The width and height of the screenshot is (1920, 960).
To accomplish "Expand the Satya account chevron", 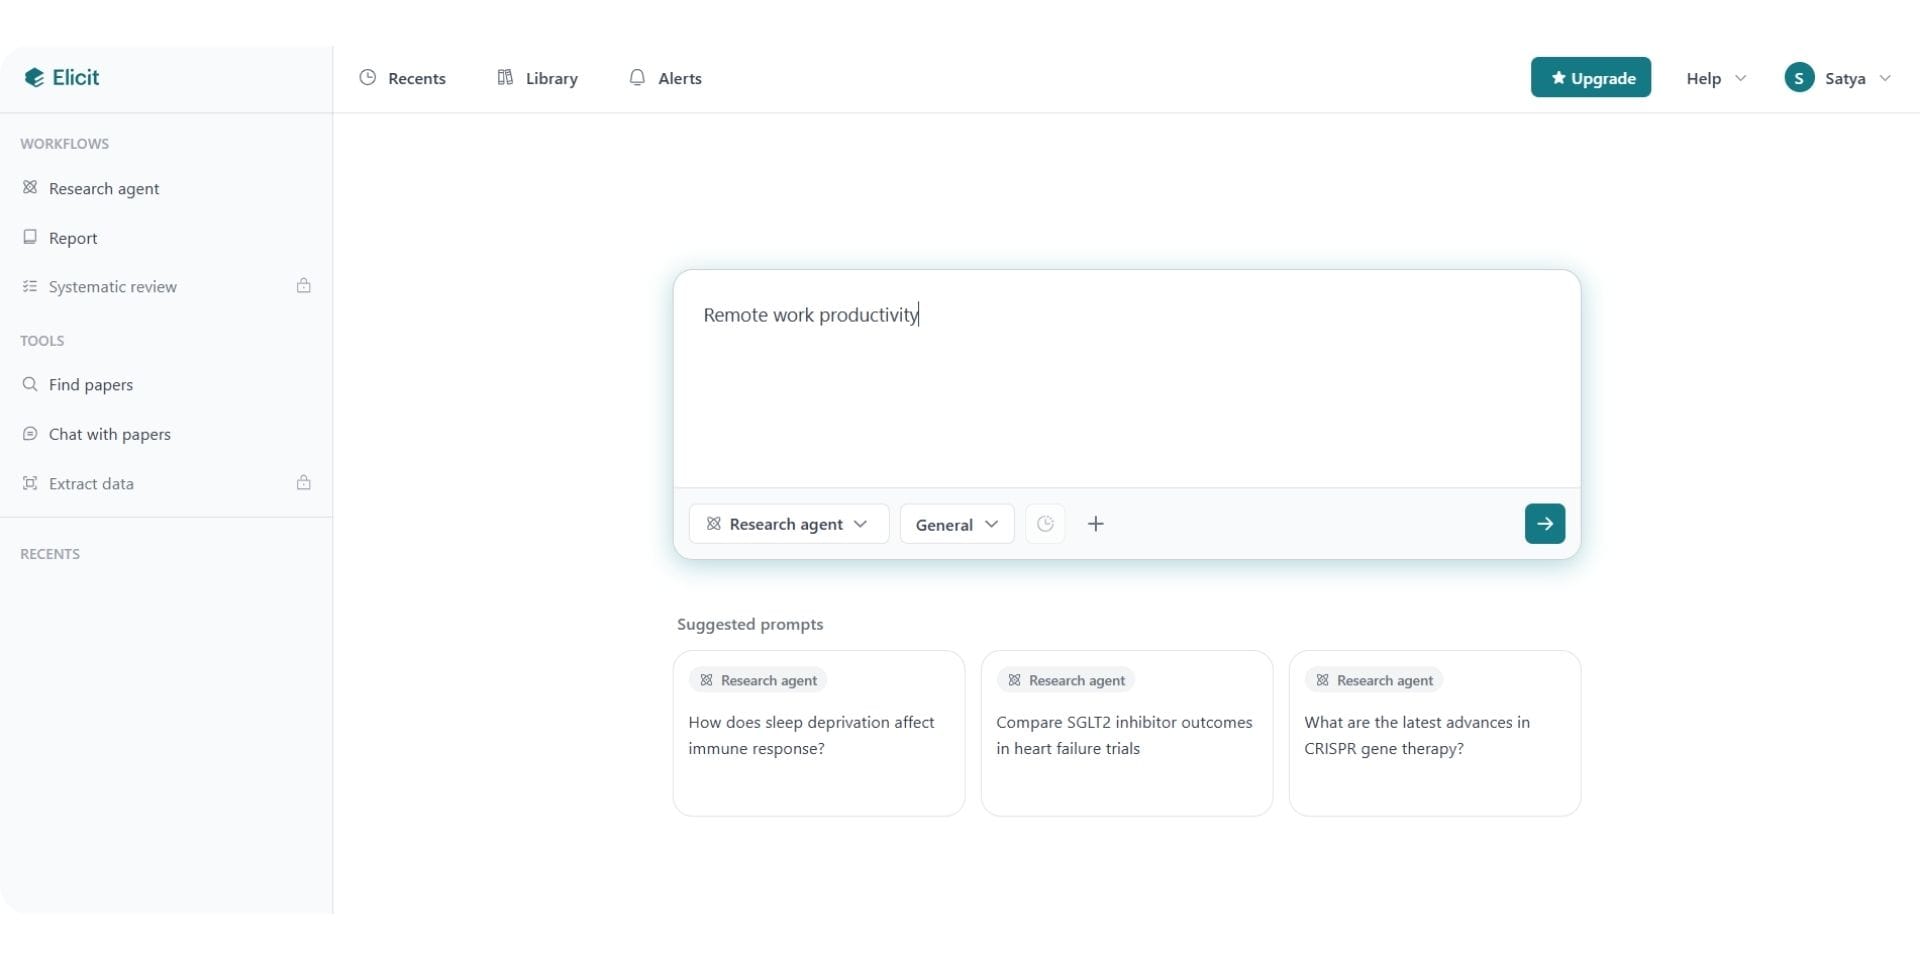I will pyautogui.click(x=1885, y=78).
